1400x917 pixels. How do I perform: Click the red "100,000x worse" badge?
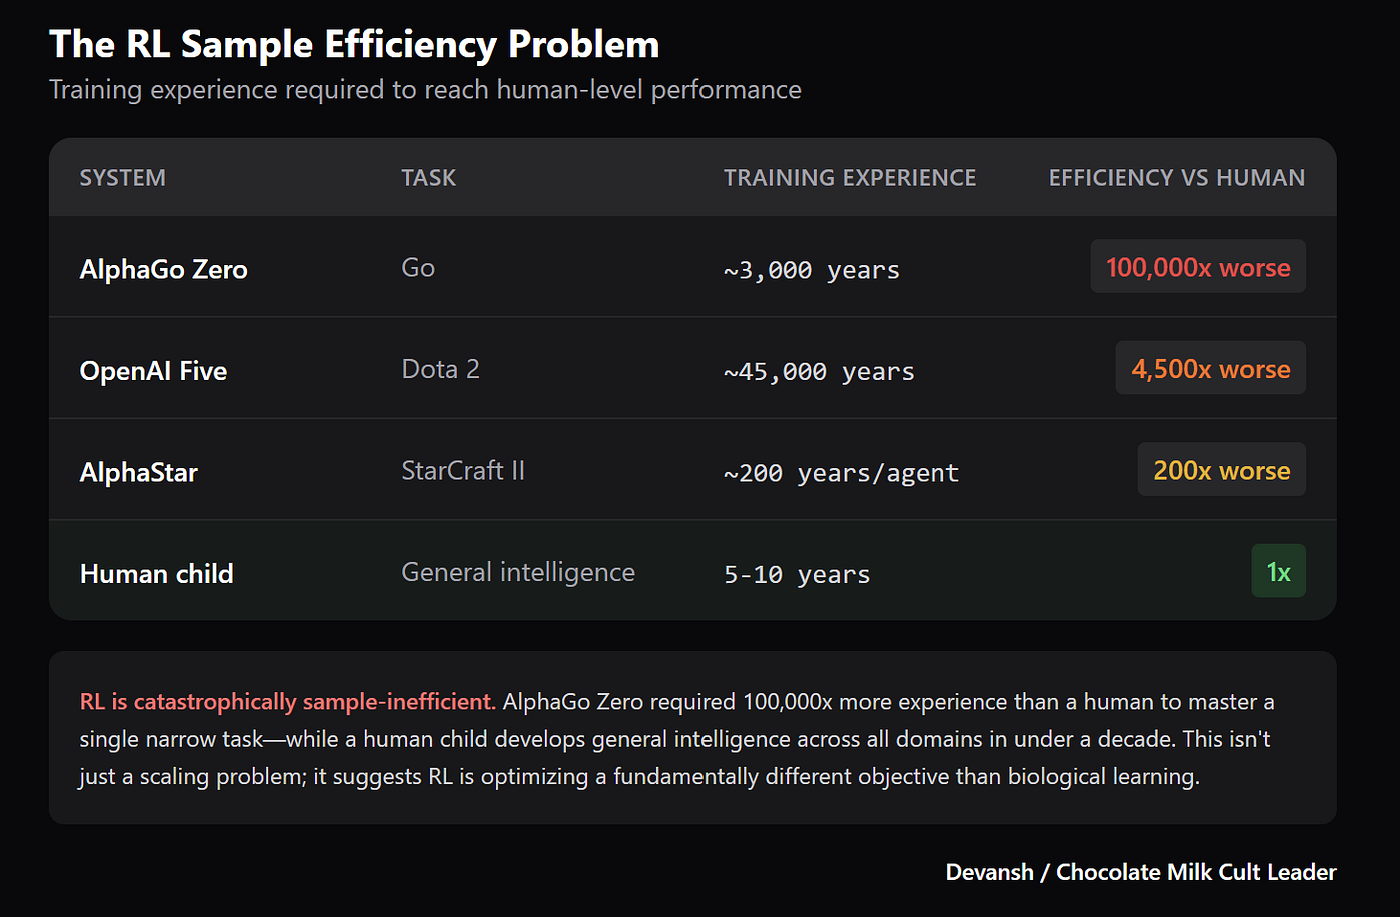click(1198, 267)
